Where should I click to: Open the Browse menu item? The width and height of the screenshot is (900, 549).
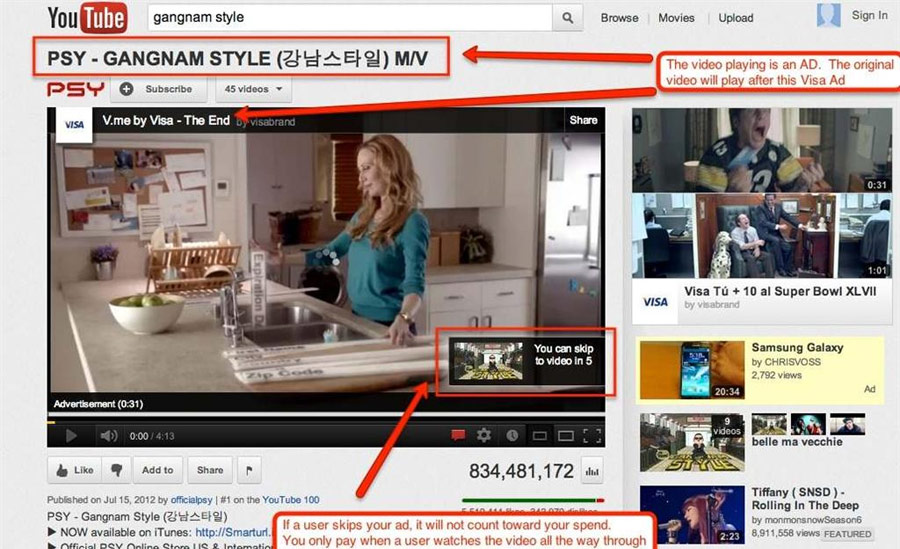619,18
